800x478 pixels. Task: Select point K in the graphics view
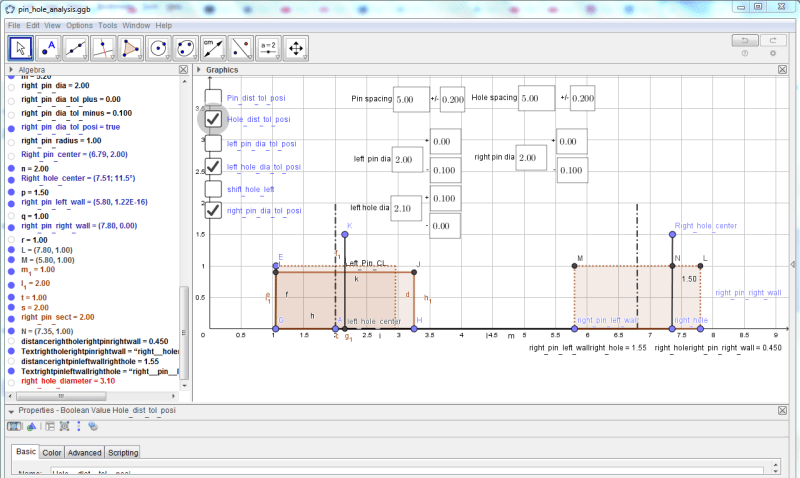pos(345,234)
